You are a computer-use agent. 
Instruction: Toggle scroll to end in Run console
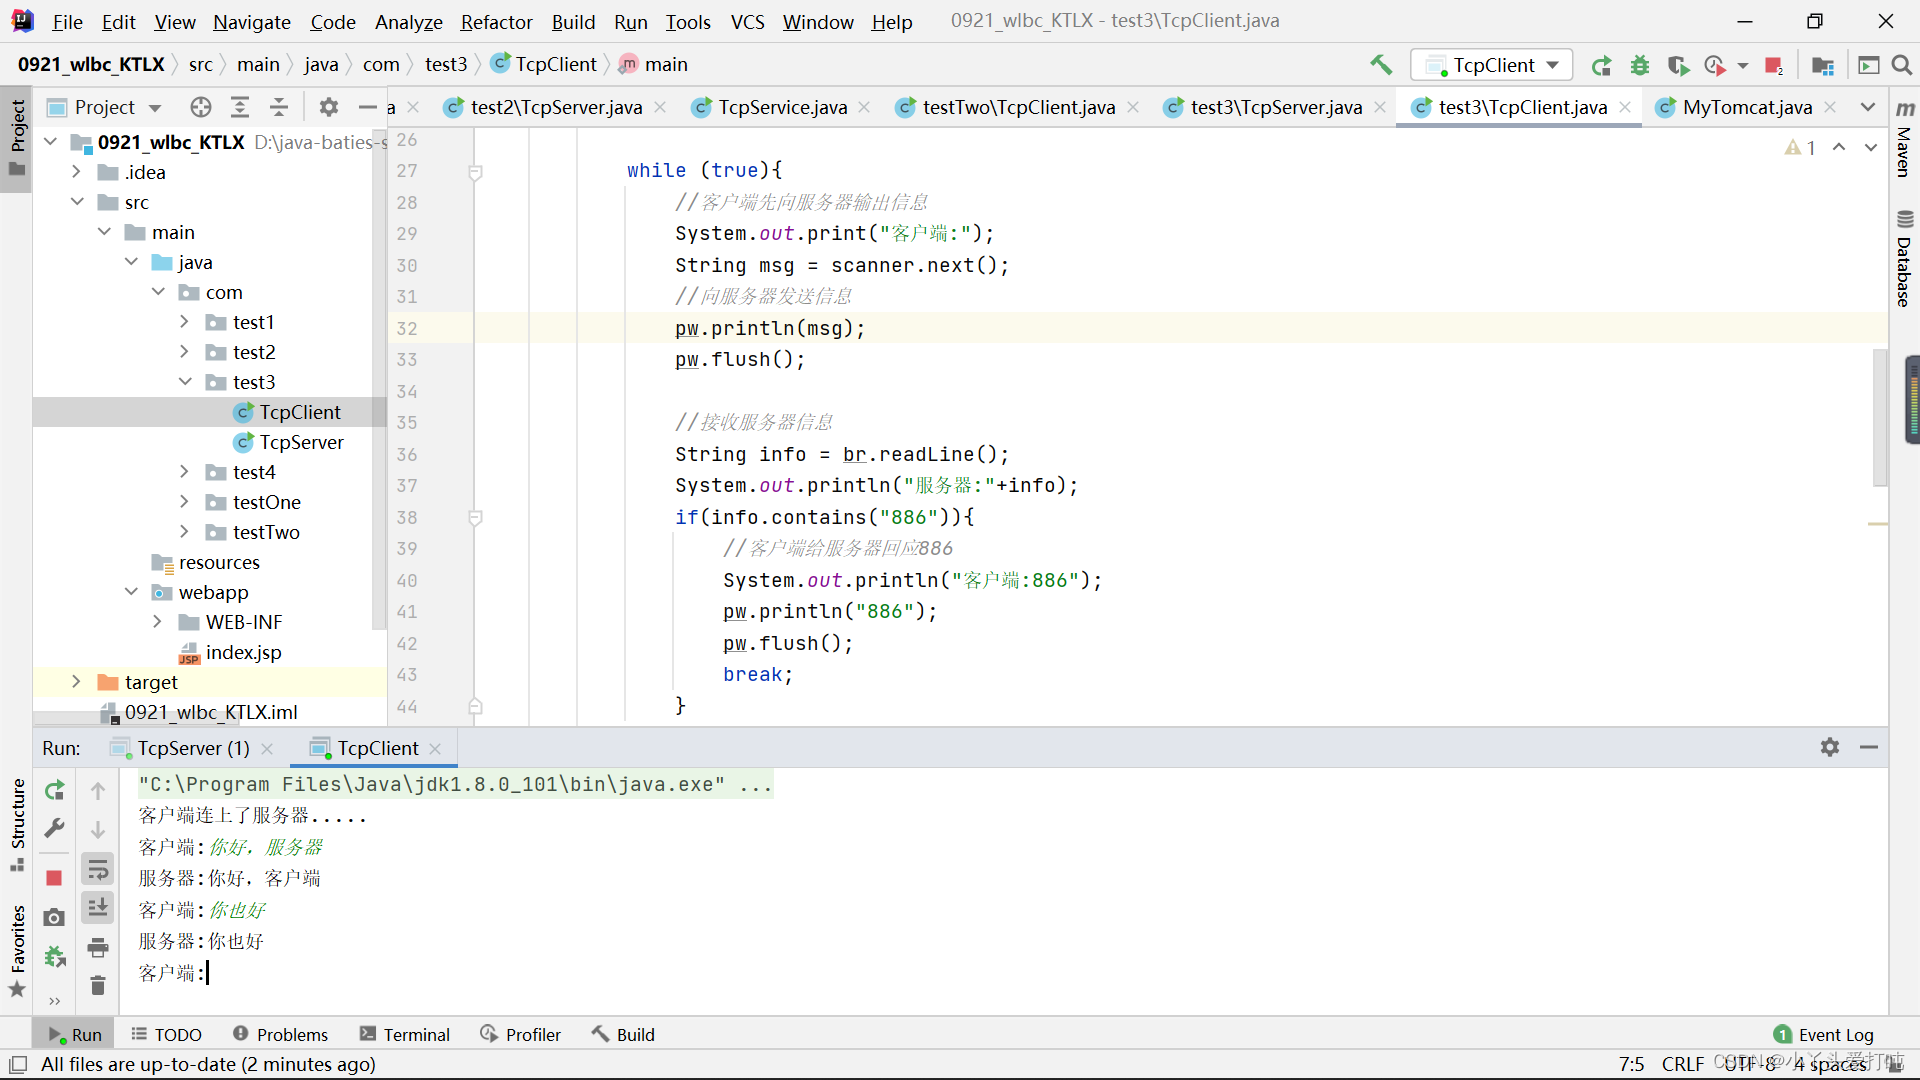tap(98, 907)
